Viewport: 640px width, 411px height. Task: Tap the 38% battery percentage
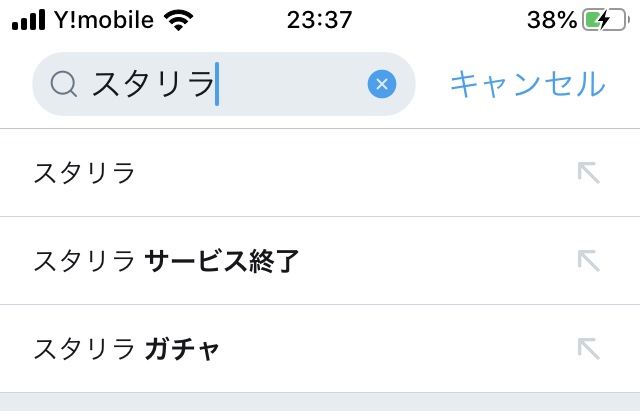click(551, 19)
